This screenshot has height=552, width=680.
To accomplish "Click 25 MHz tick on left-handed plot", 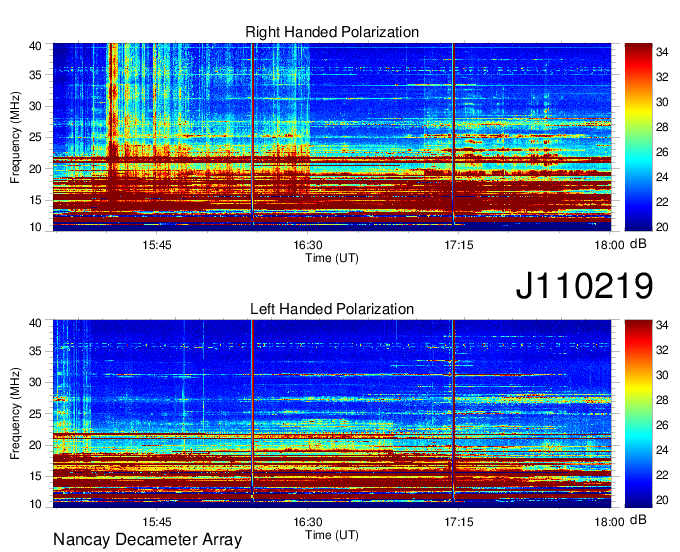I will (35, 414).
